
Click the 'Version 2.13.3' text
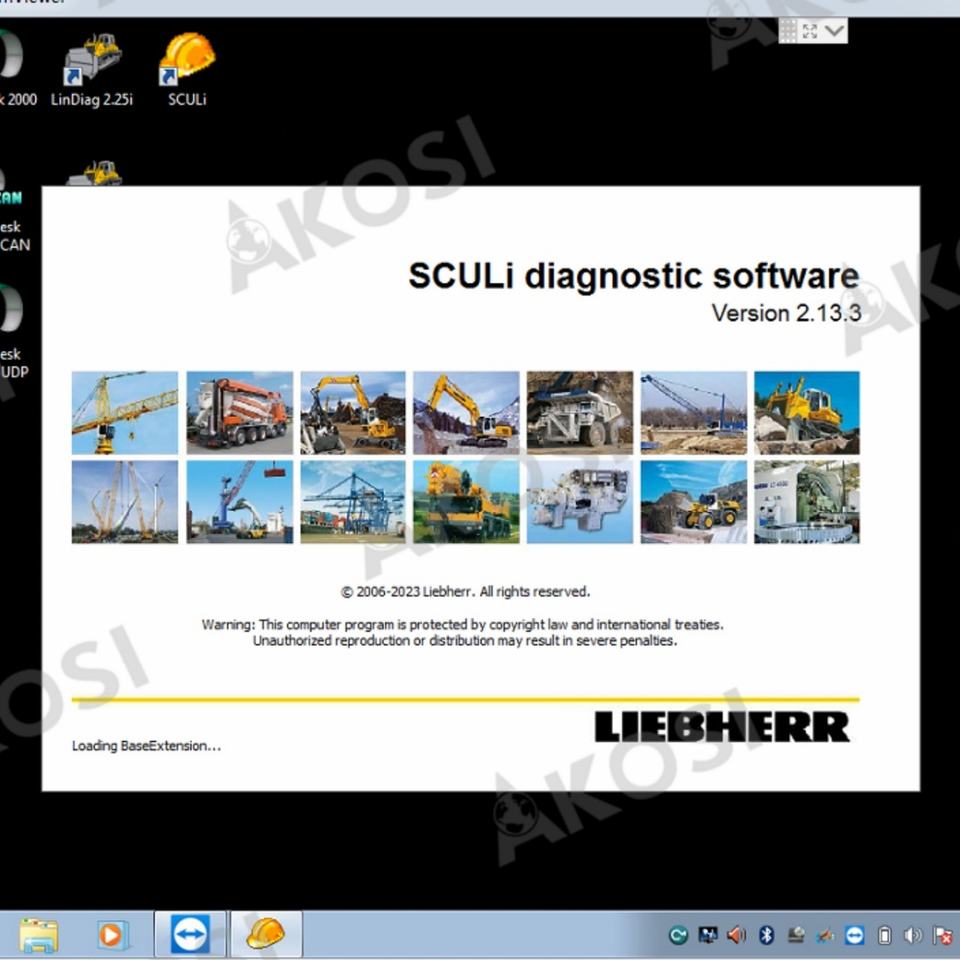pyautogui.click(x=786, y=313)
